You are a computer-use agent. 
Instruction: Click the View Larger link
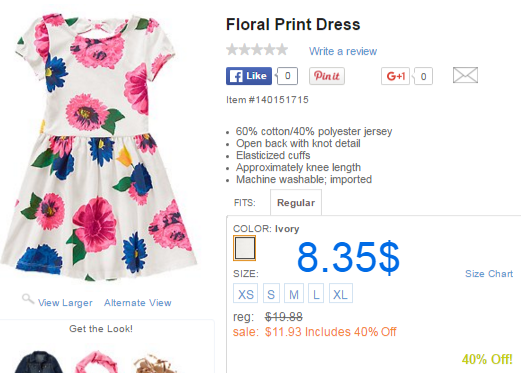65,303
